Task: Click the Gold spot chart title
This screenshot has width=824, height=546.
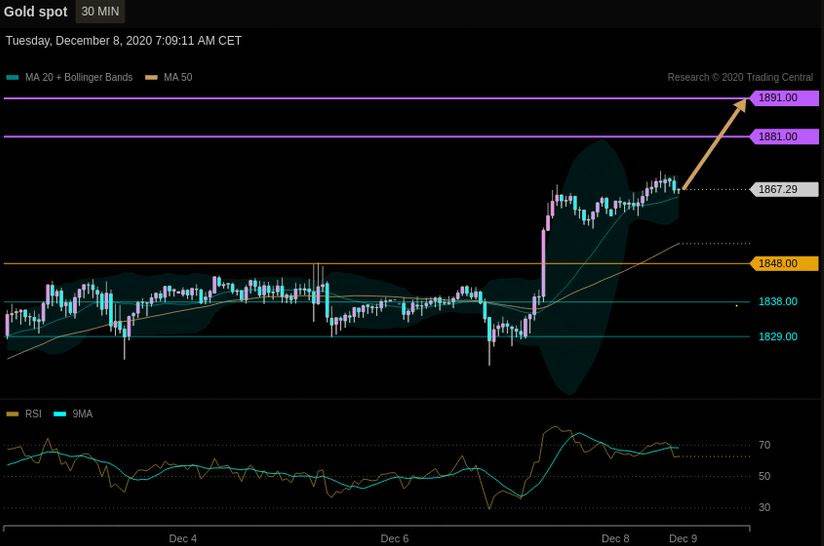Action: 35,12
